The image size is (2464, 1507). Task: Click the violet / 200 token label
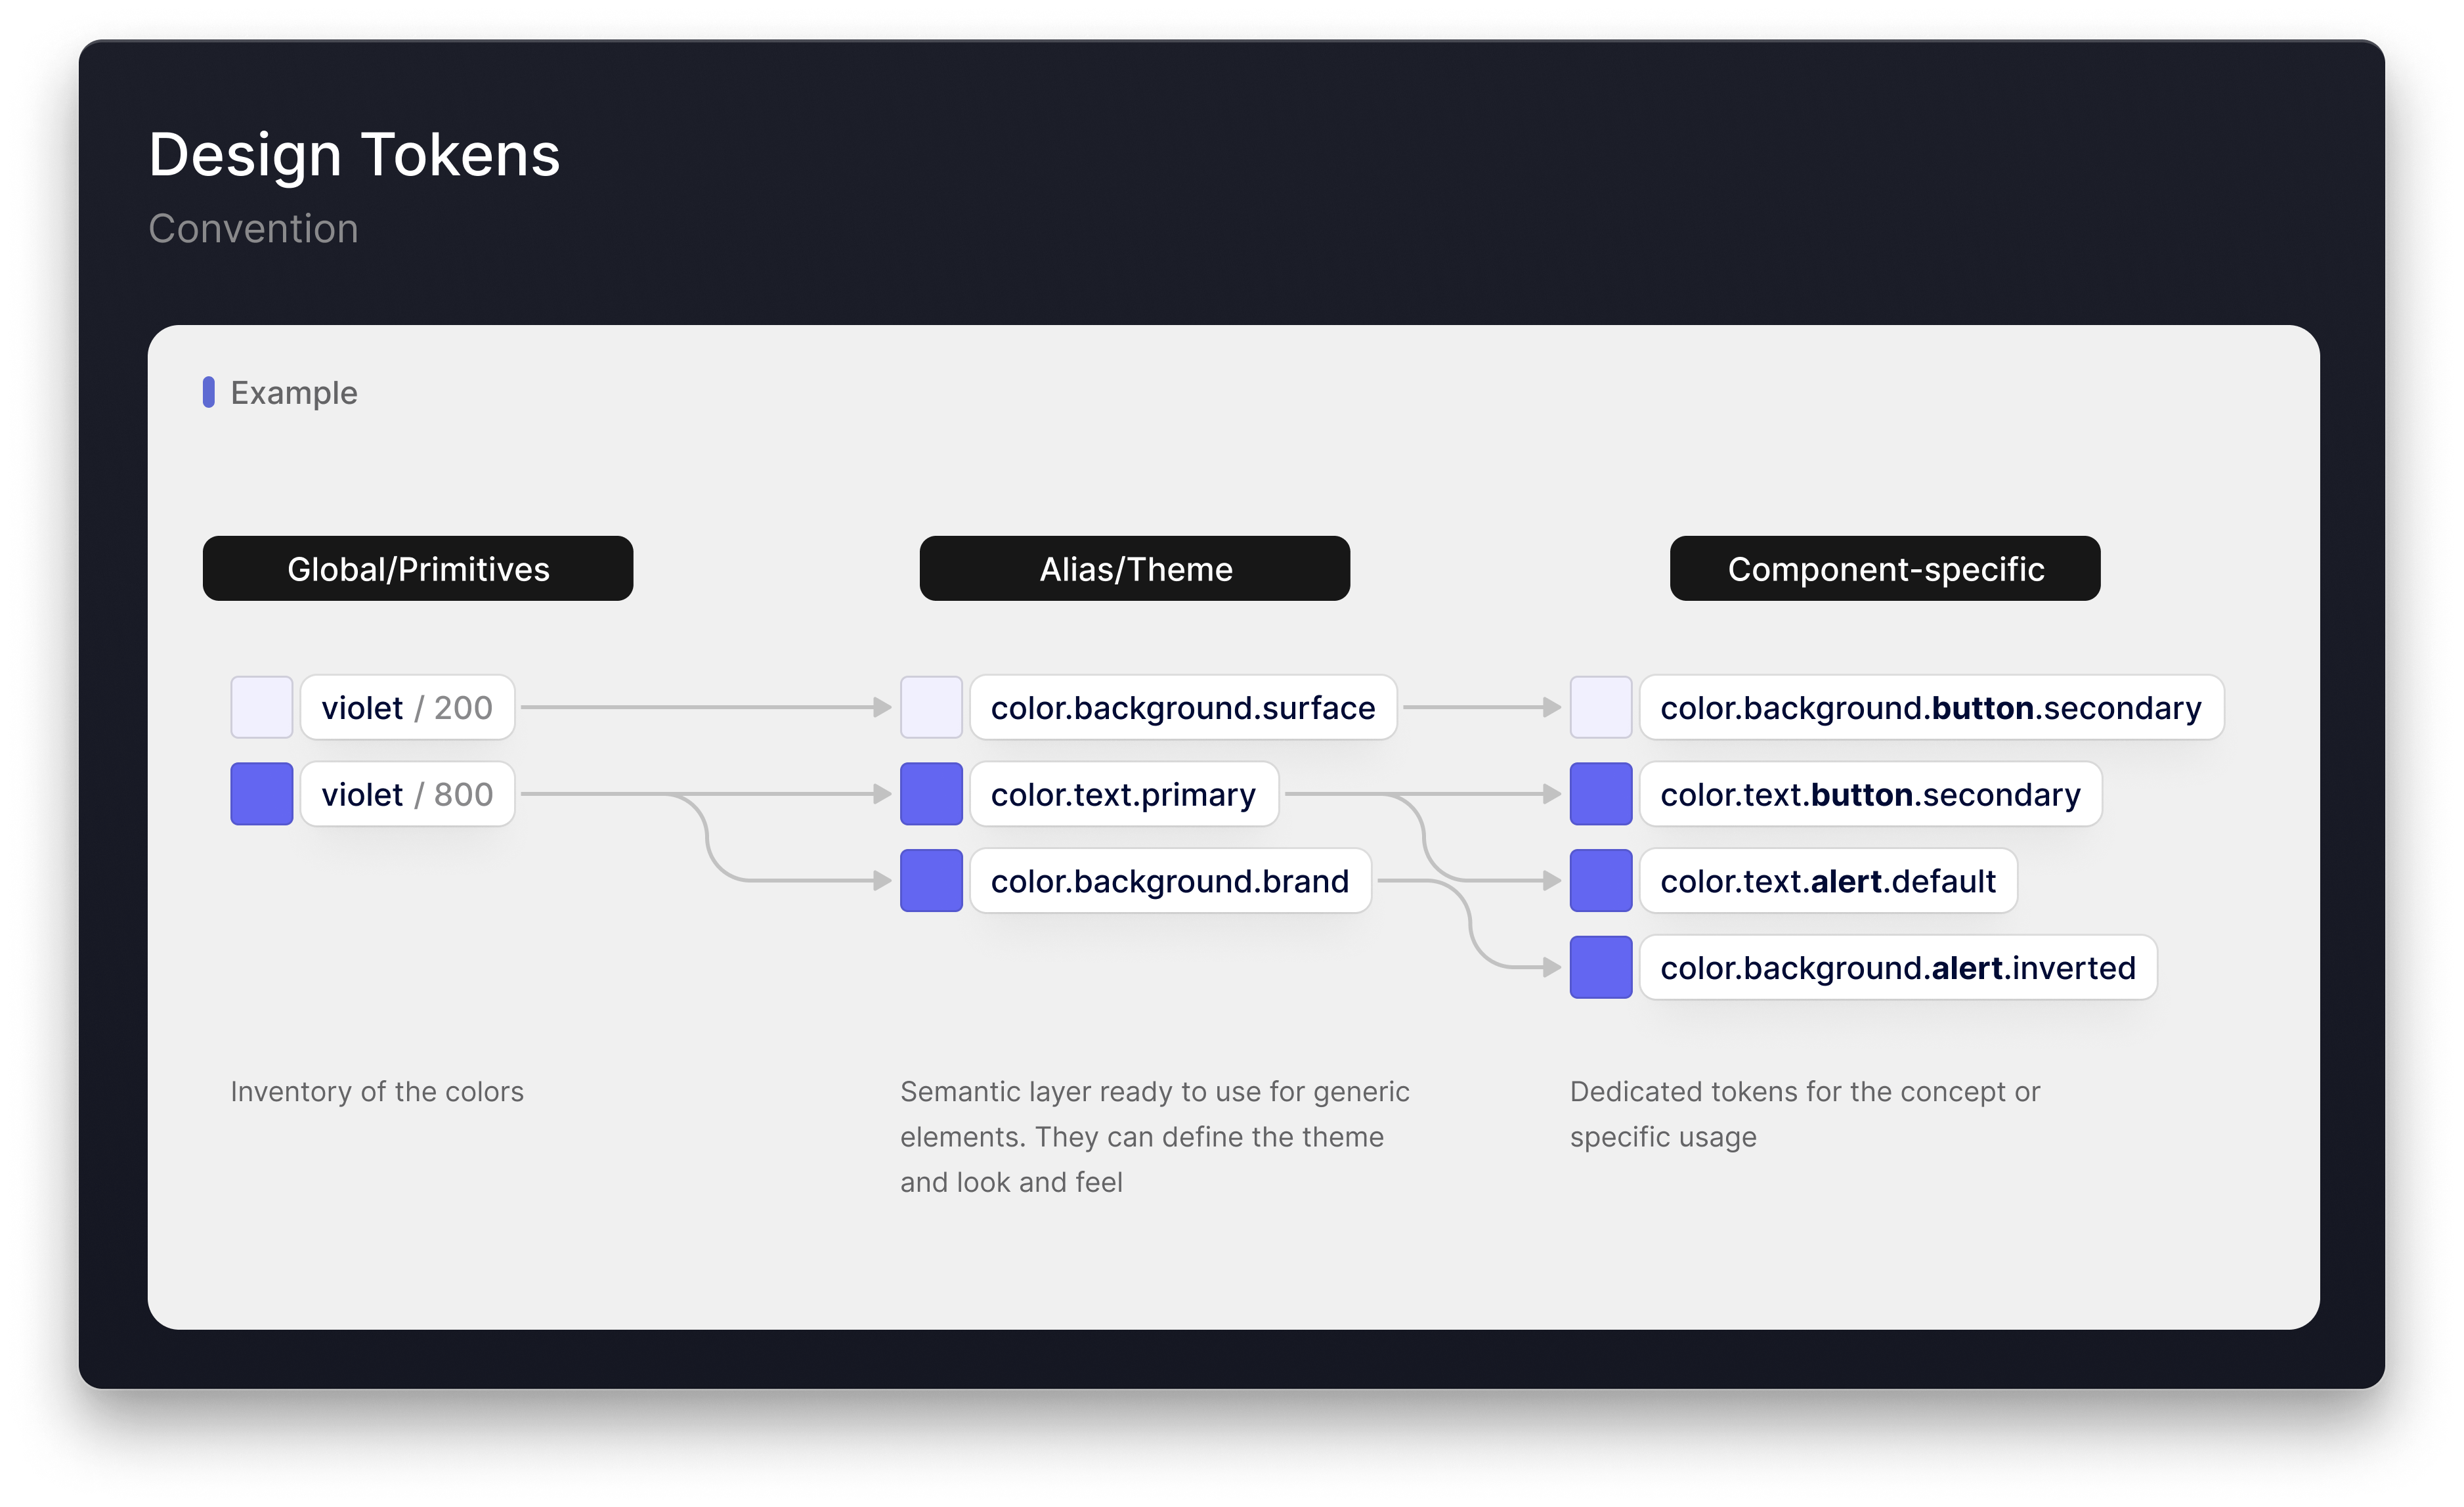[x=407, y=707]
